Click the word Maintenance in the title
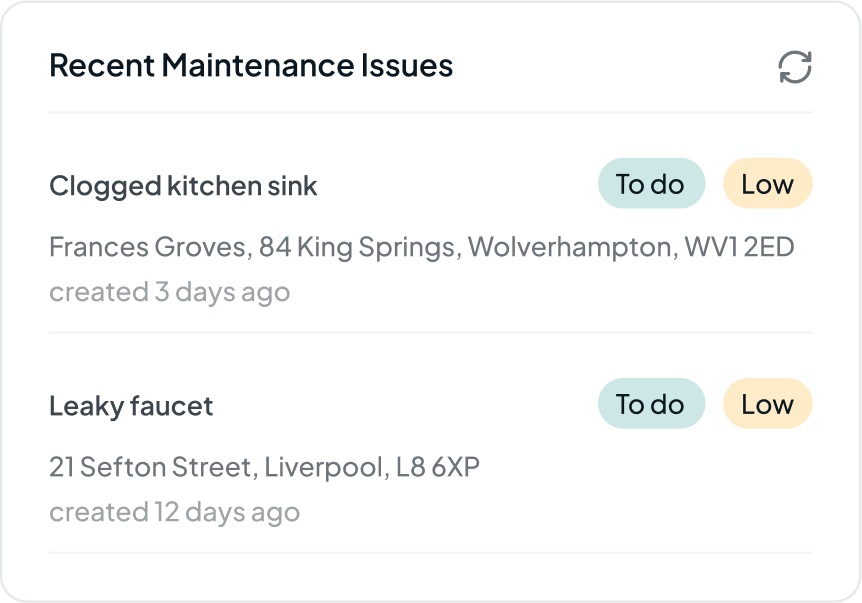This screenshot has height=603, width=862. [257, 65]
